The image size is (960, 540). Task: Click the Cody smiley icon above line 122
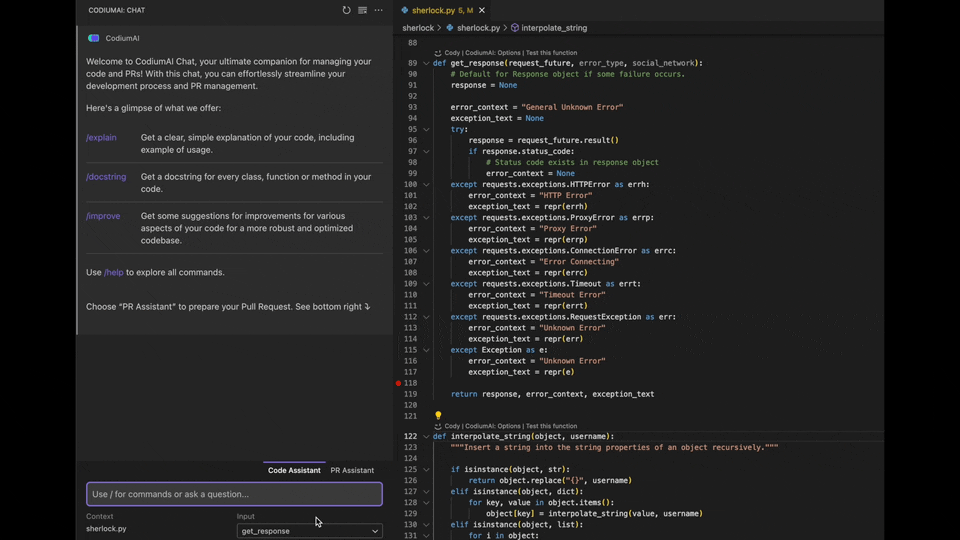point(438,426)
